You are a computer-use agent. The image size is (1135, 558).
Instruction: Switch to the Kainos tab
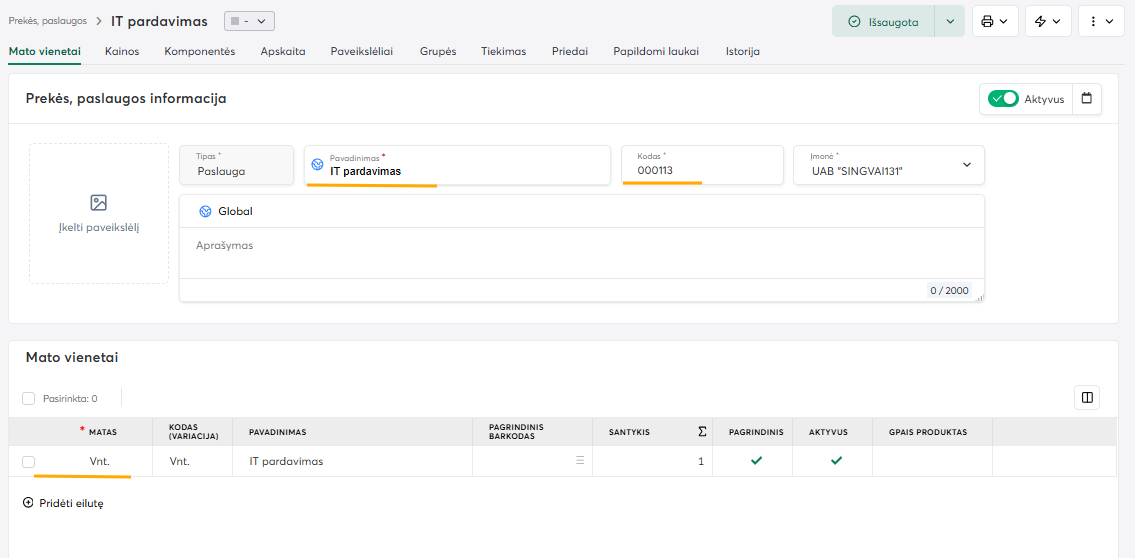(122, 51)
